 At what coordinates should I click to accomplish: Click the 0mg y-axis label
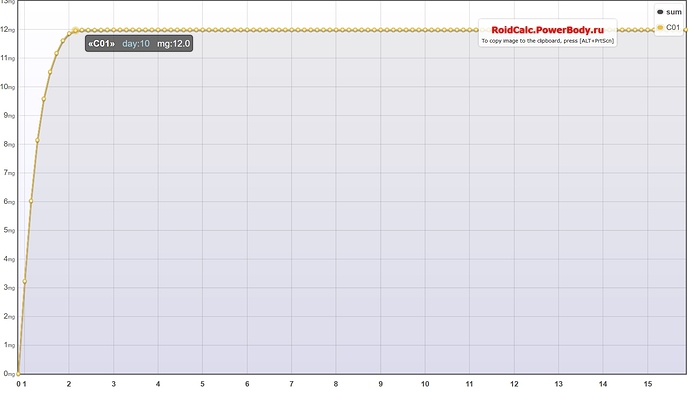point(9,374)
